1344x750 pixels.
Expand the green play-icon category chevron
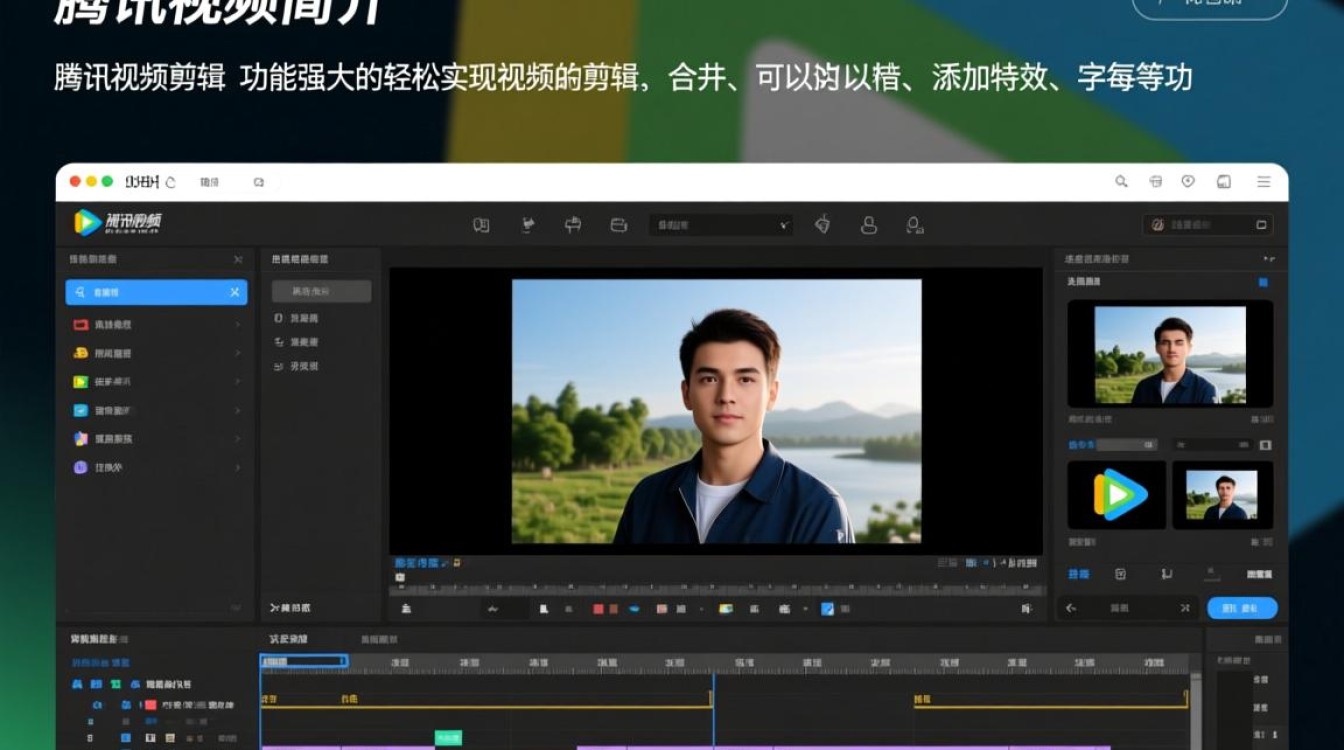click(237, 382)
